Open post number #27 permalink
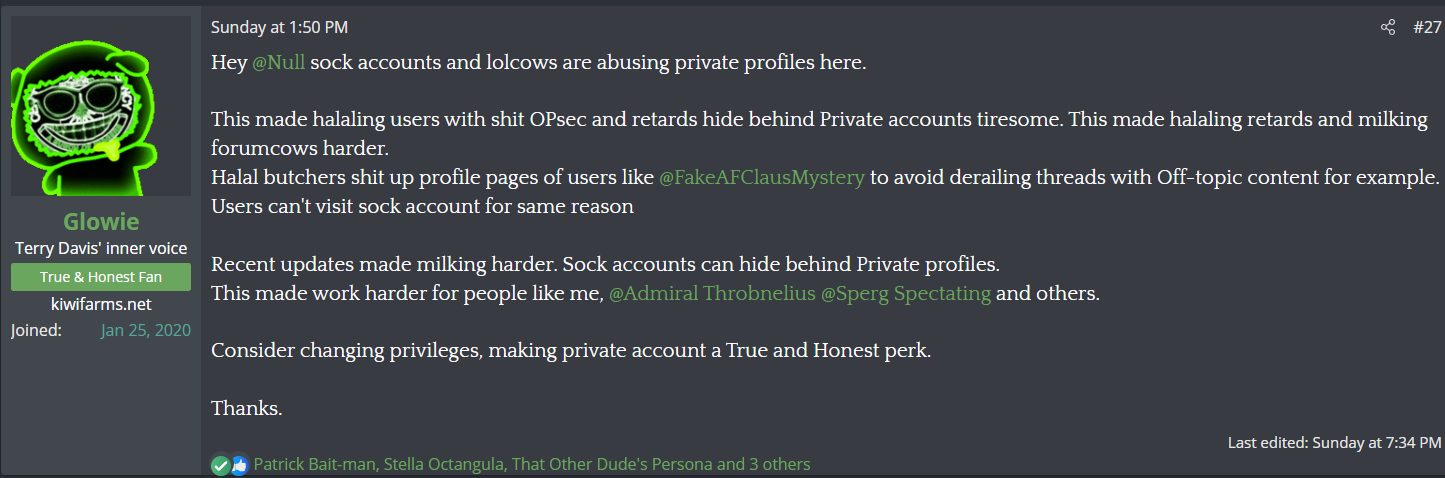Screen dimensions: 1445x478 (1427, 28)
